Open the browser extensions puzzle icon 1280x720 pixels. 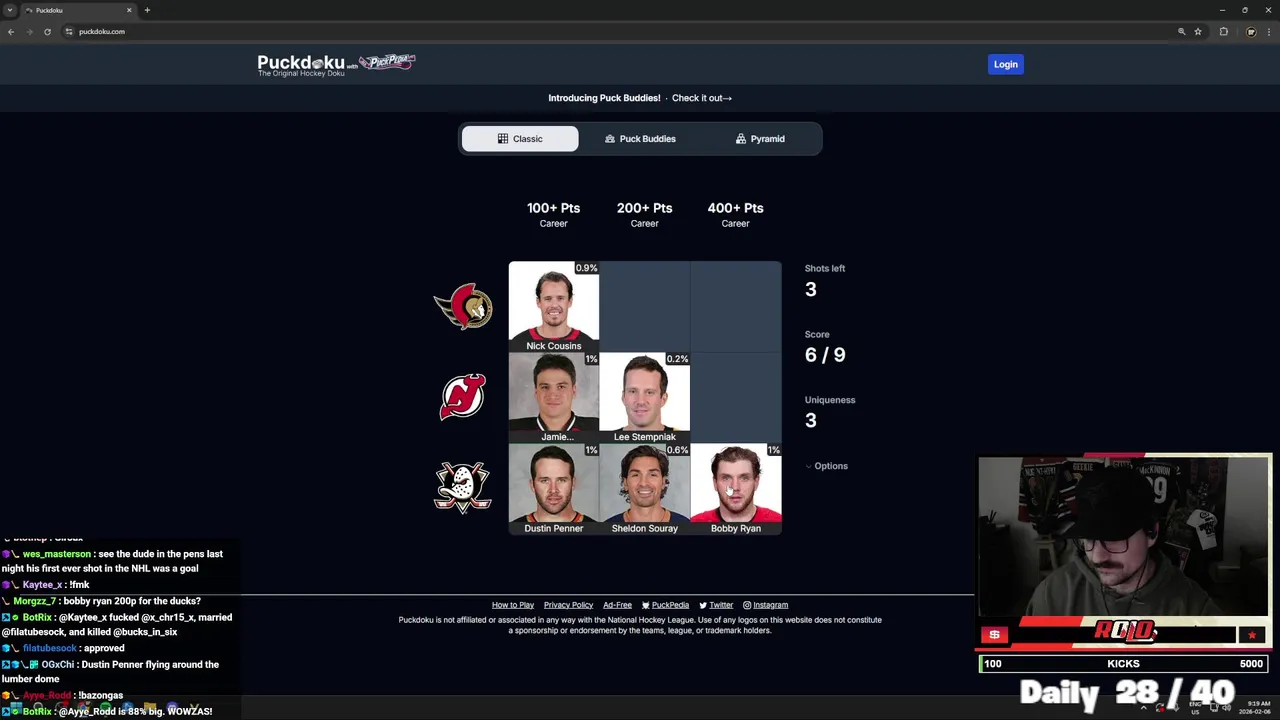coord(1223,31)
